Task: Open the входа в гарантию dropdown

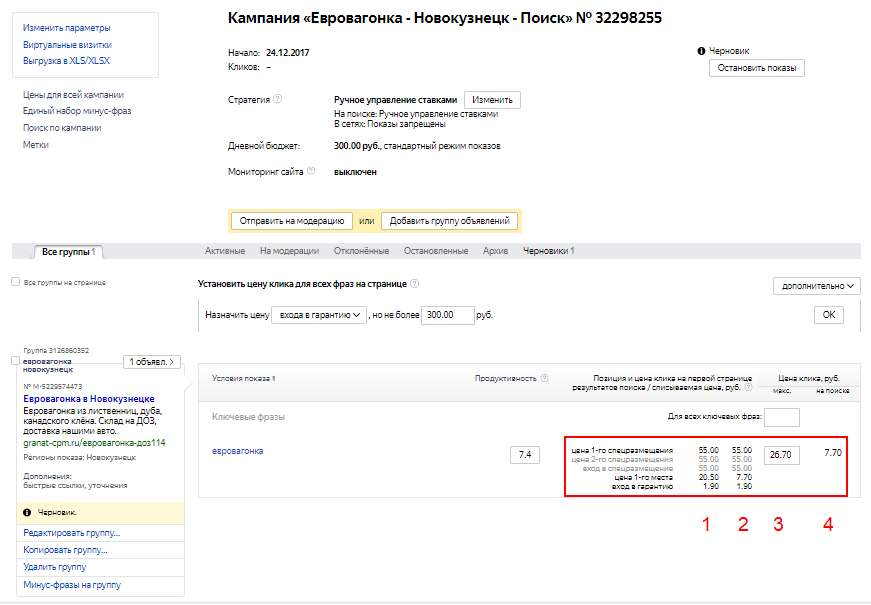Action: (319, 315)
